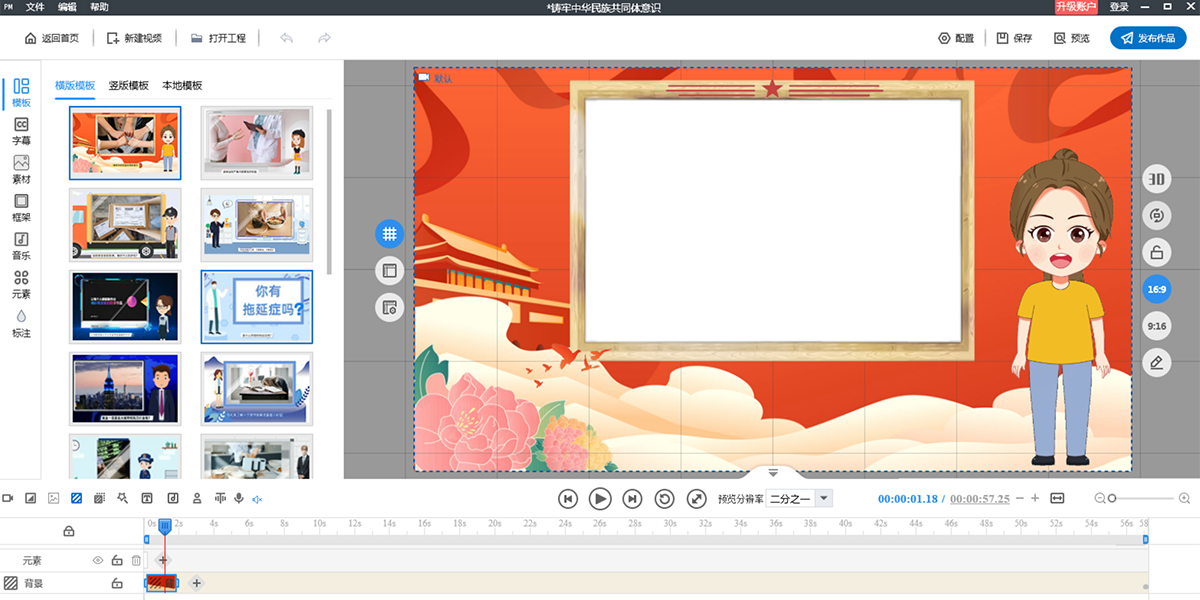
Task: Toggle visibility eye of 元素 track
Action: (x=98, y=560)
